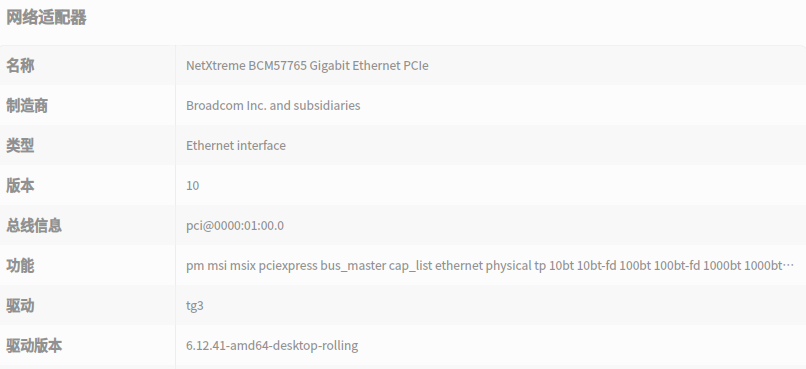Click the Ethernet interface type value
Image resolution: width=806 pixels, height=369 pixels.
coord(236,145)
